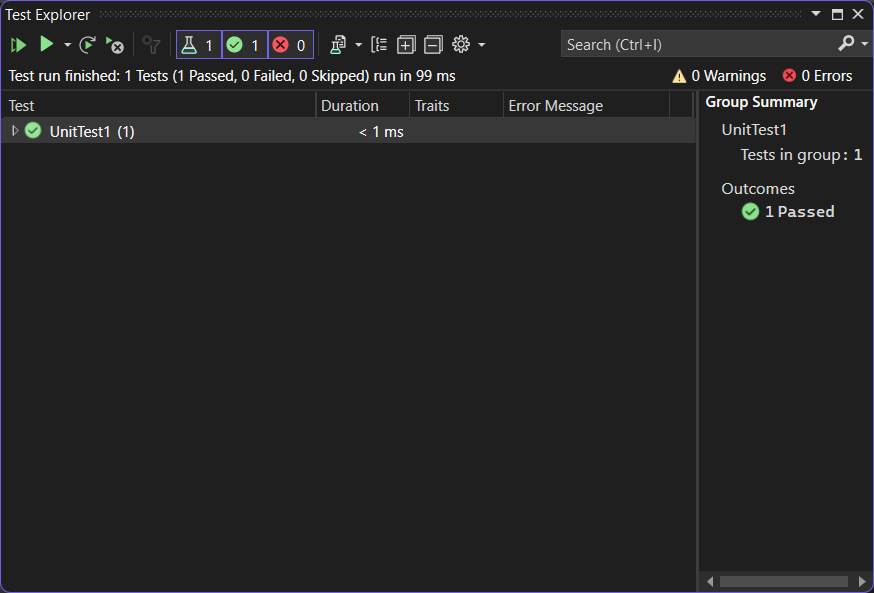The width and height of the screenshot is (874, 593).
Task: Click the Run failed tests icon
Action: 115,45
